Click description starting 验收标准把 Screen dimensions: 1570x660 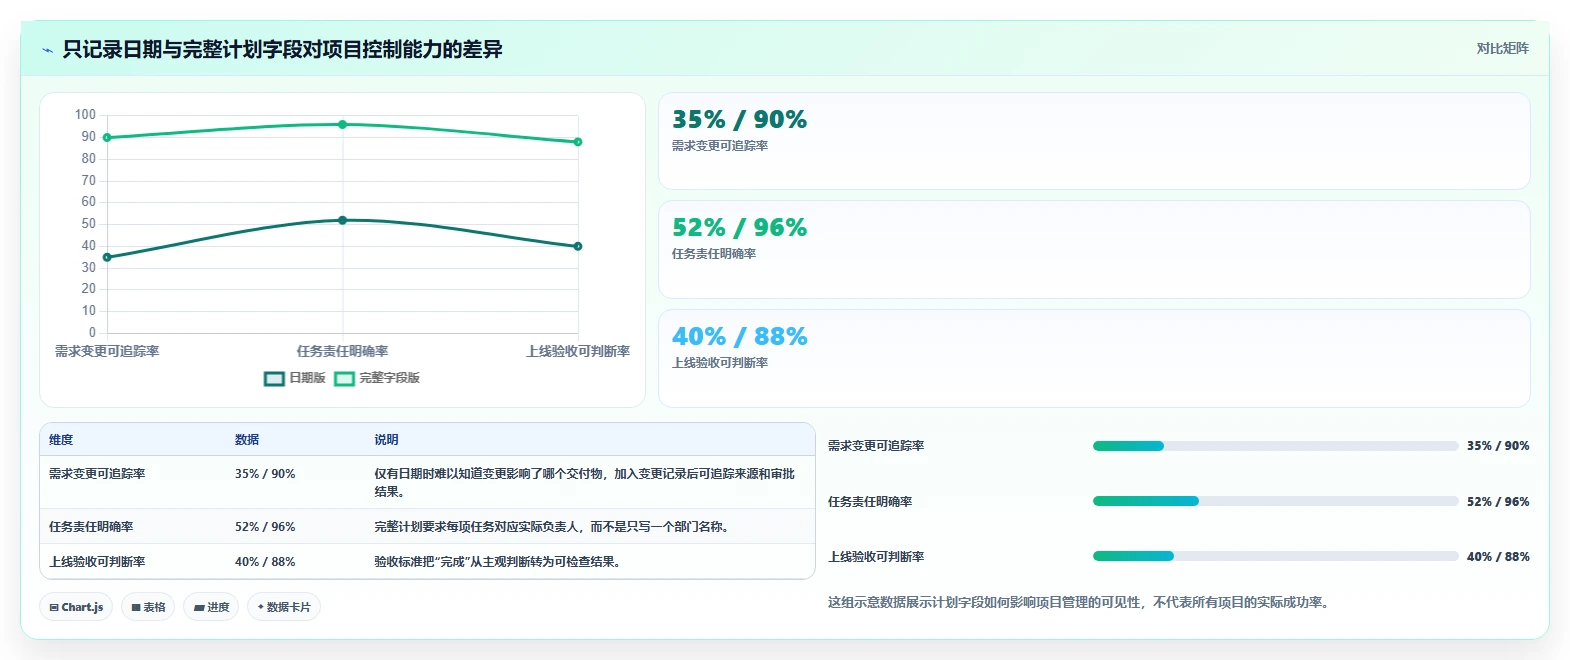pos(500,562)
